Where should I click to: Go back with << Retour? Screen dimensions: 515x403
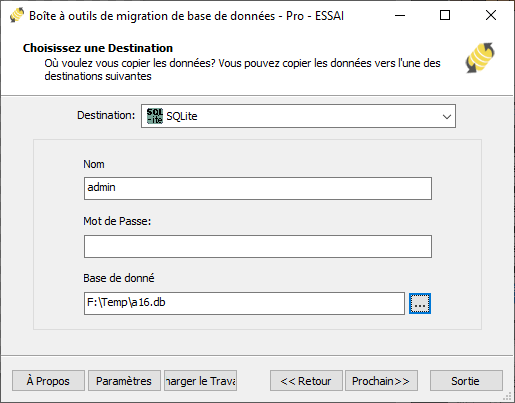[306, 380]
